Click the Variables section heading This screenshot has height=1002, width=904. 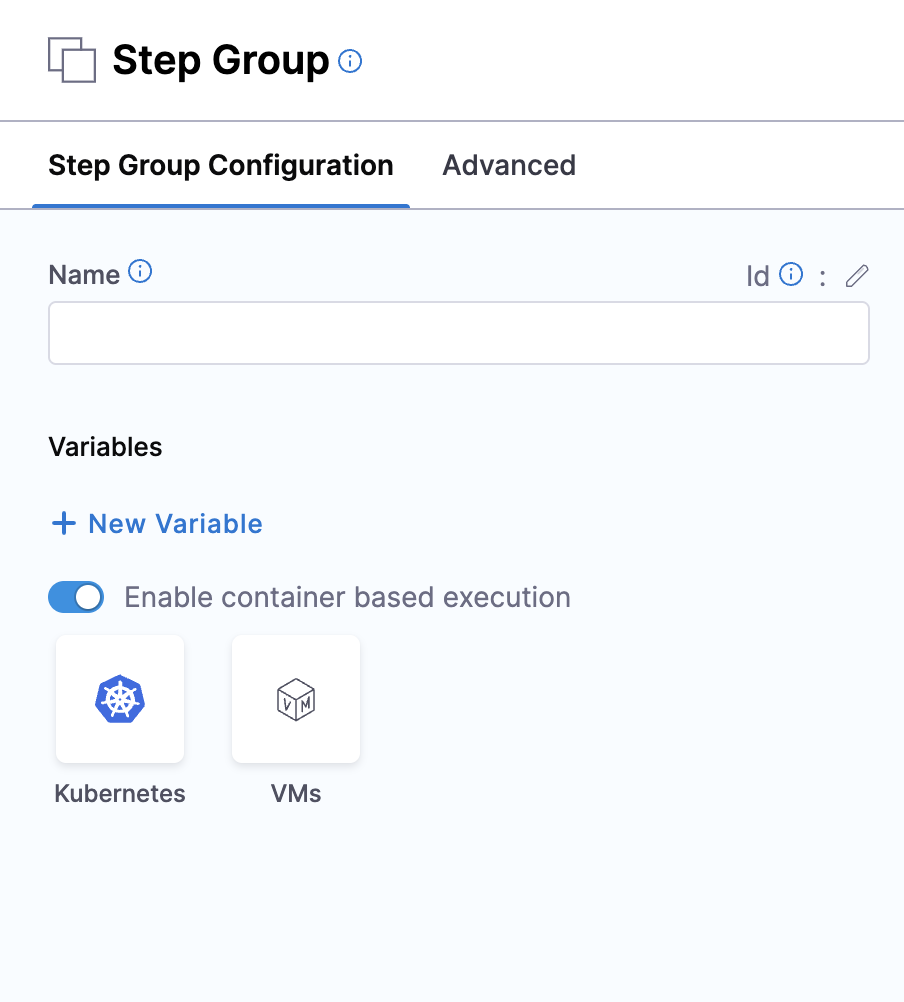(x=105, y=447)
